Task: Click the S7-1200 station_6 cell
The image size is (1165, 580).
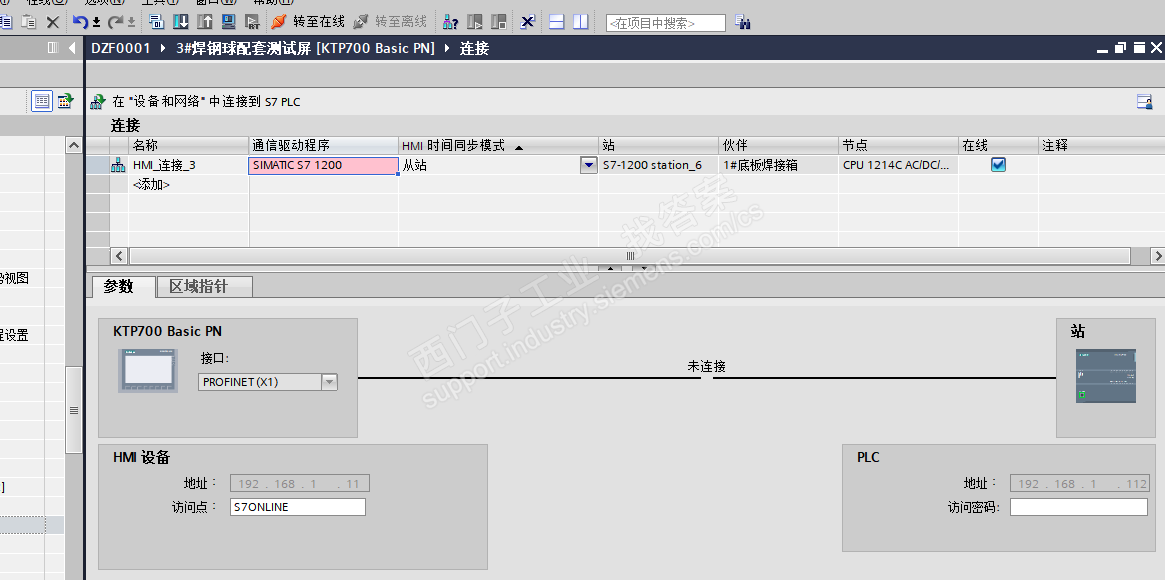Action: click(x=658, y=165)
